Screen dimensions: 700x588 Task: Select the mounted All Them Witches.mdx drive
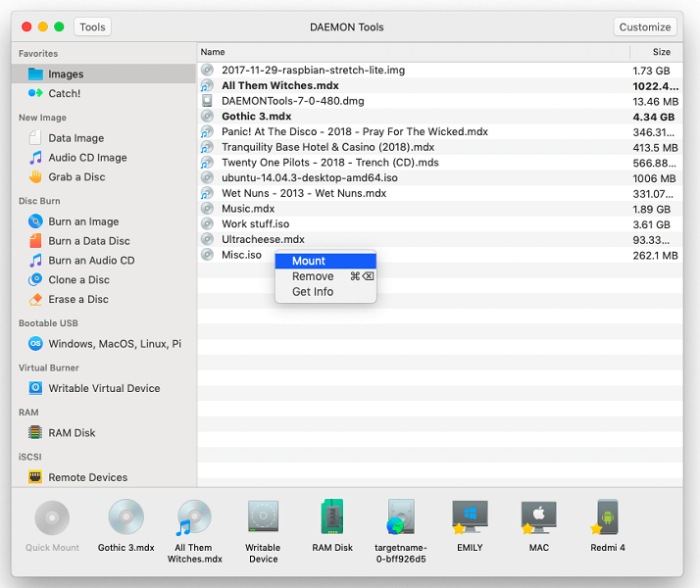[x=195, y=531]
